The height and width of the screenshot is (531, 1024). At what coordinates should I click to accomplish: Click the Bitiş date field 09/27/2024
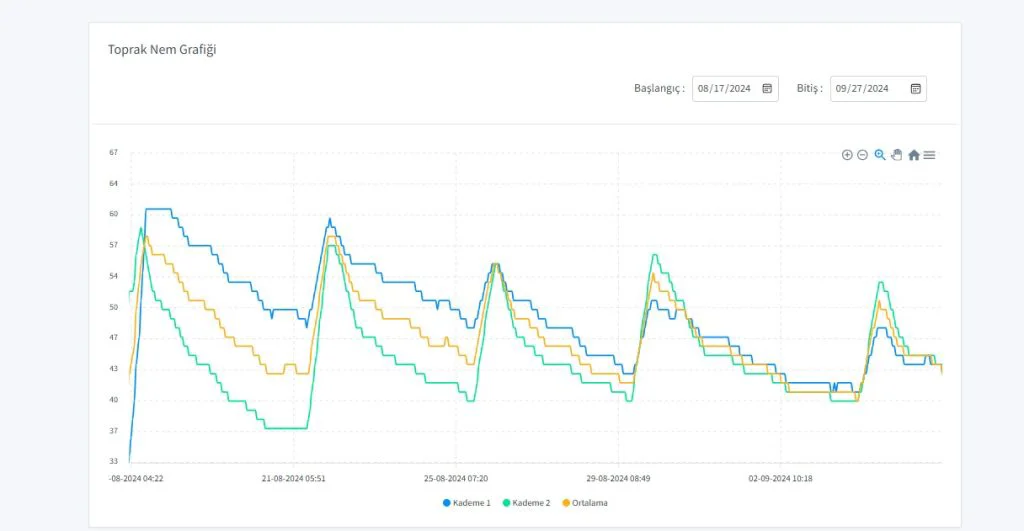tap(862, 88)
